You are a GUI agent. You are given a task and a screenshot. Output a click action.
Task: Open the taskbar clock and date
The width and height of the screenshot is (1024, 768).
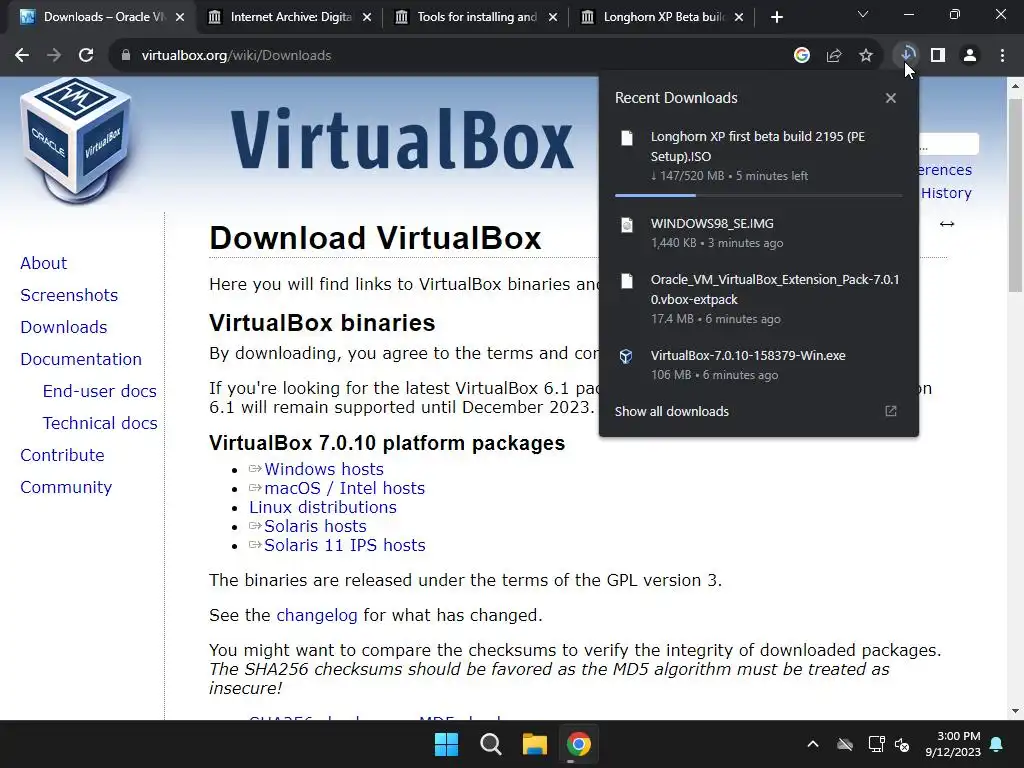click(x=953, y=744)
